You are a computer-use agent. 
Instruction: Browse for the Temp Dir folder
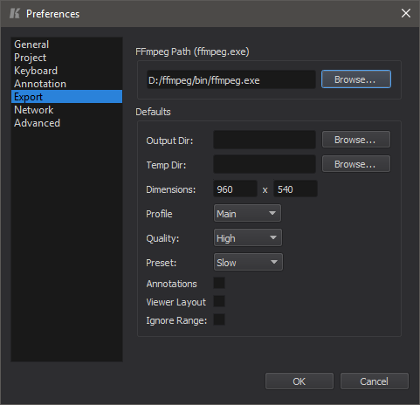tap(356, 164)
